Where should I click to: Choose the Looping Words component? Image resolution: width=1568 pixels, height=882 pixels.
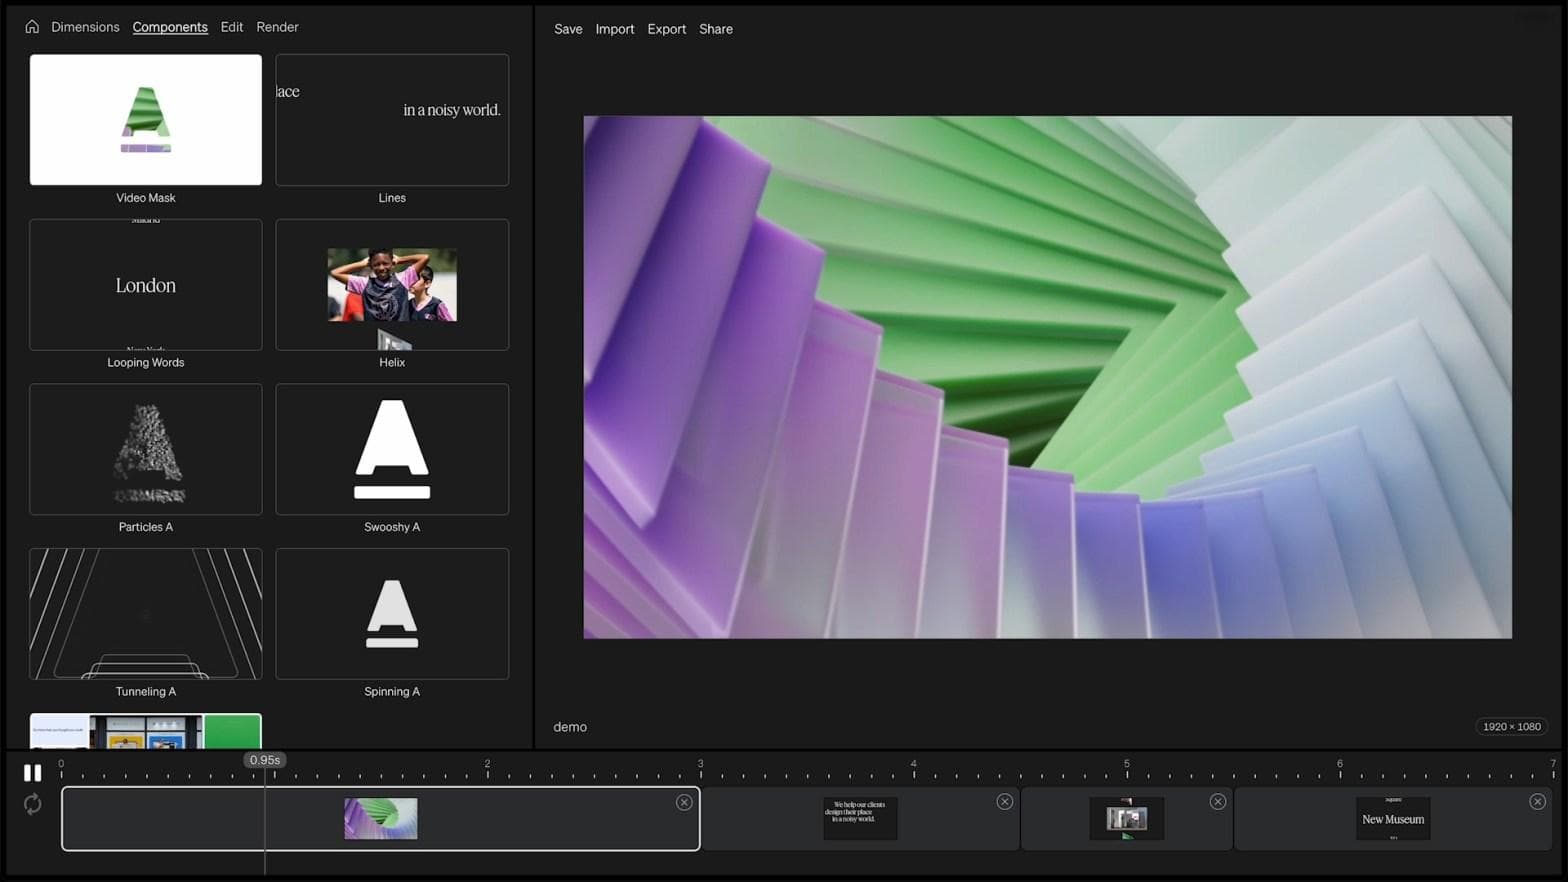[146, 285]
